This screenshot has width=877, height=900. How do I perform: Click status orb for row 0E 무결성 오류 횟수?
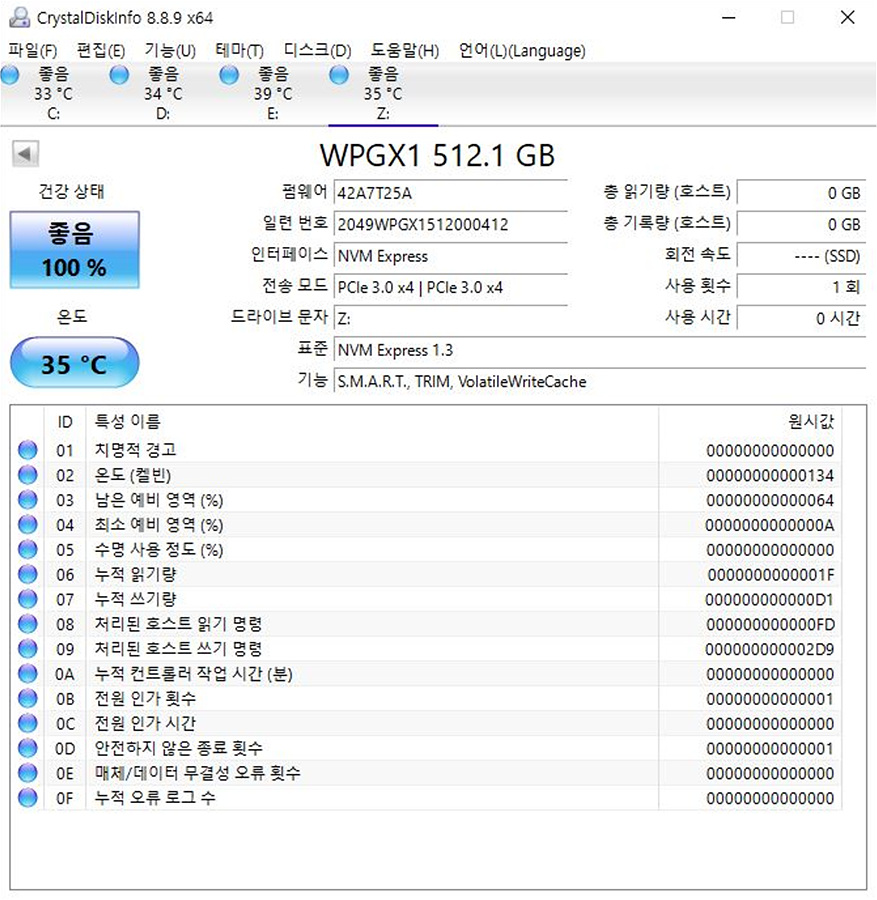28,773
